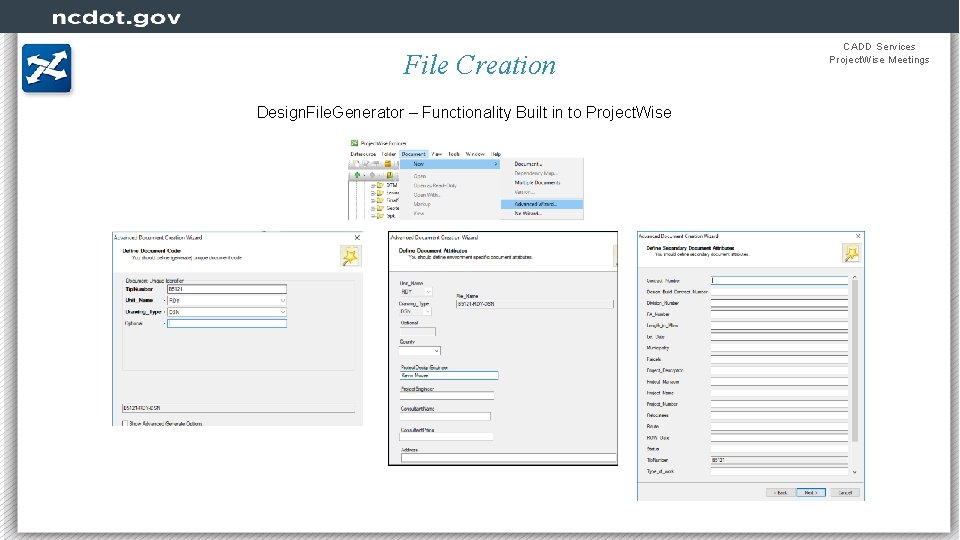Click scrollbar up arrow in Secondary Attributes
The image size is (960, 540).
[x=855, y=277]
